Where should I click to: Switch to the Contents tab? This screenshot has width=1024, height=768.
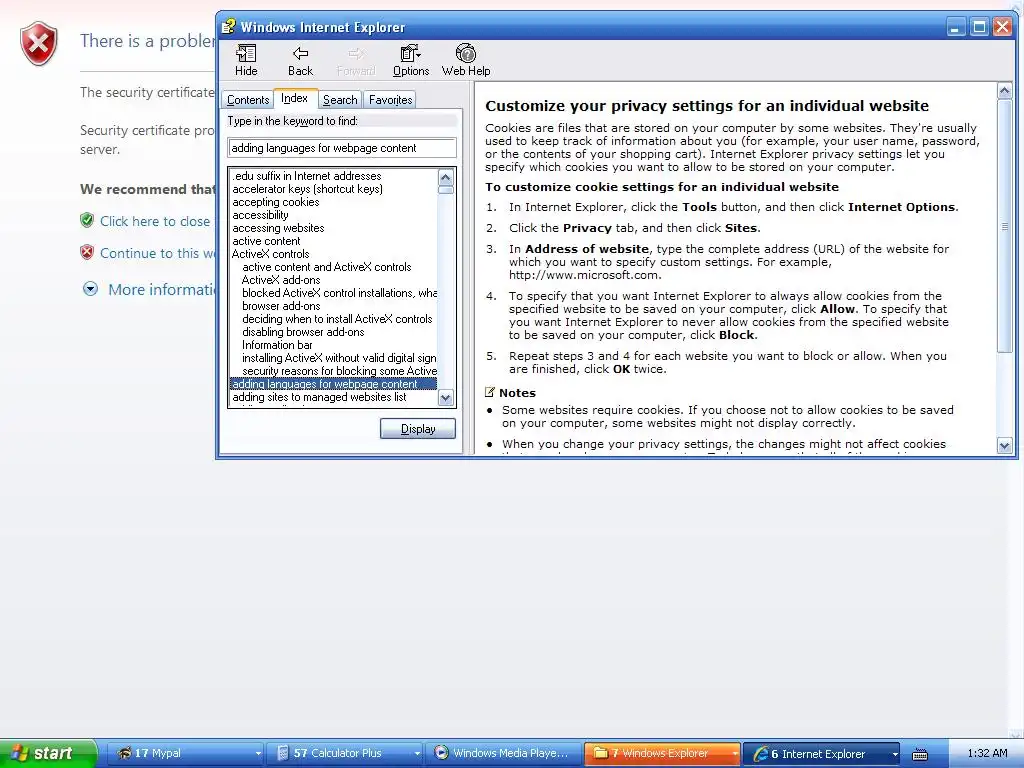pyautogui.click(x=248, y=100)
